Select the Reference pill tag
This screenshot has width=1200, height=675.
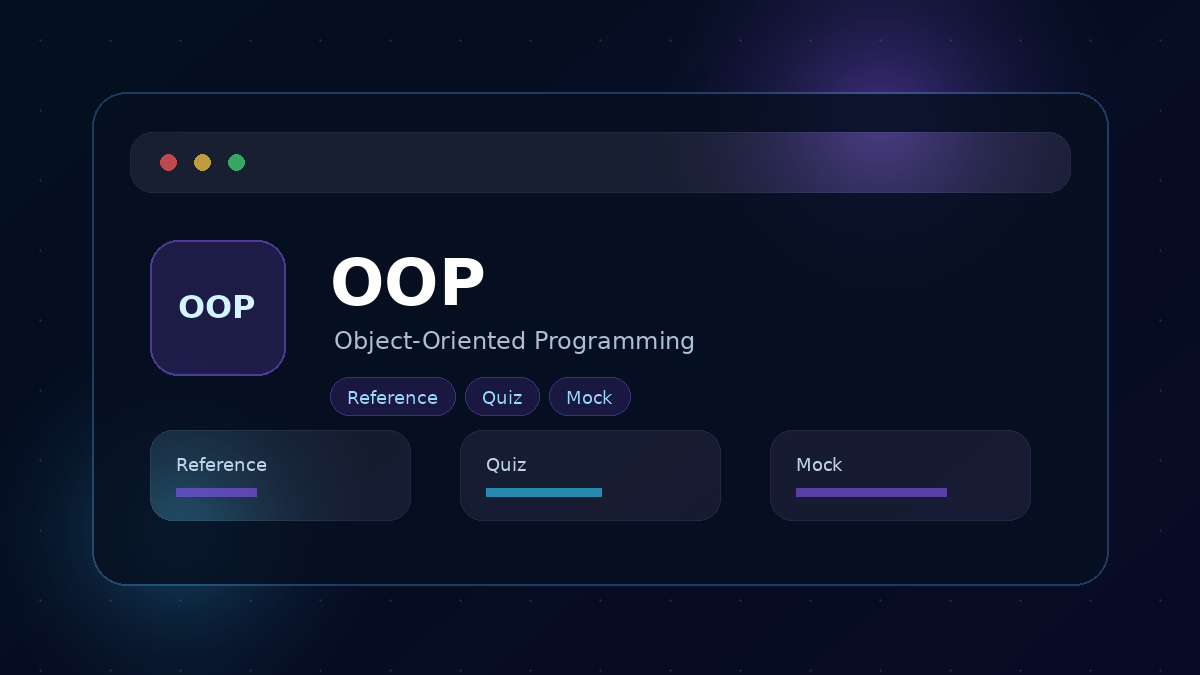393,397
